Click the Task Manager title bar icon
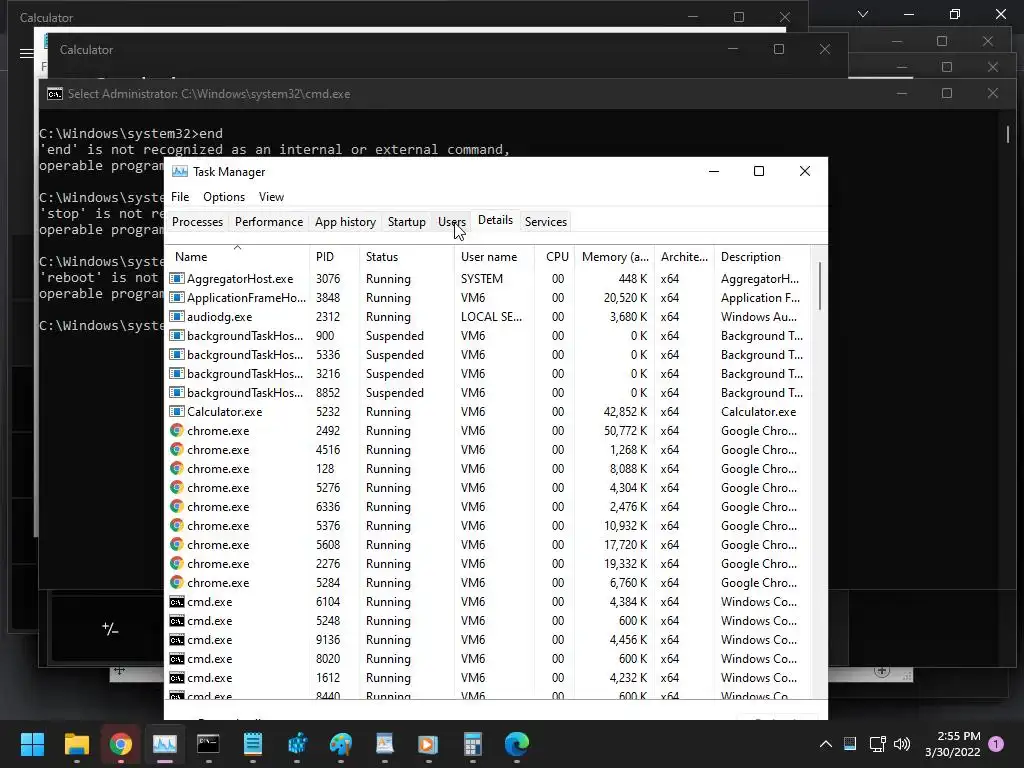 click(180, 171)
